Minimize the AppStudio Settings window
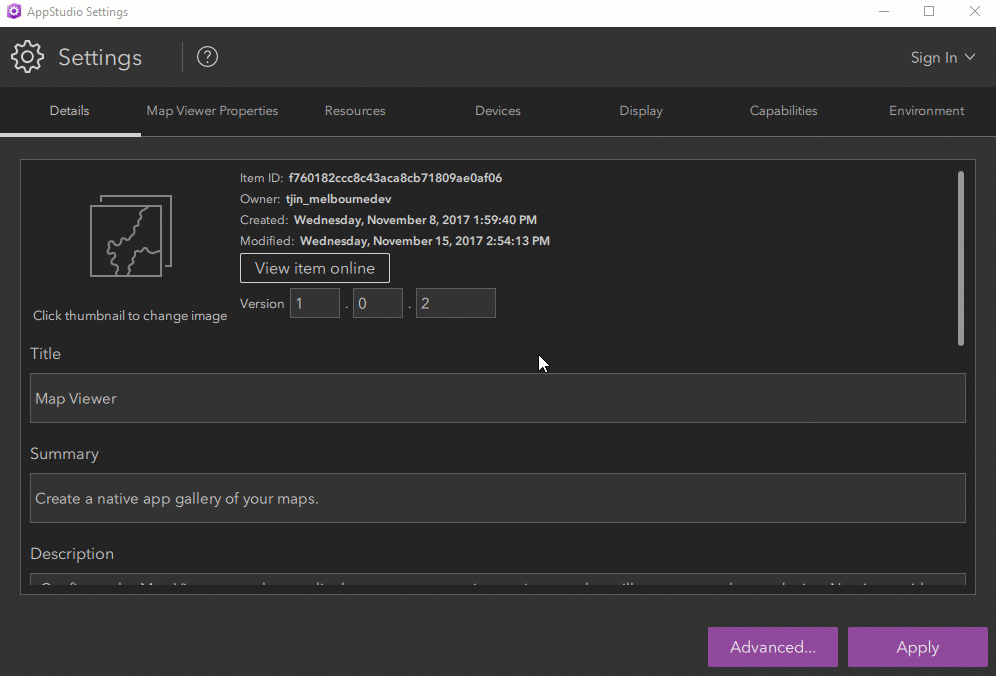 coord(884,11)
